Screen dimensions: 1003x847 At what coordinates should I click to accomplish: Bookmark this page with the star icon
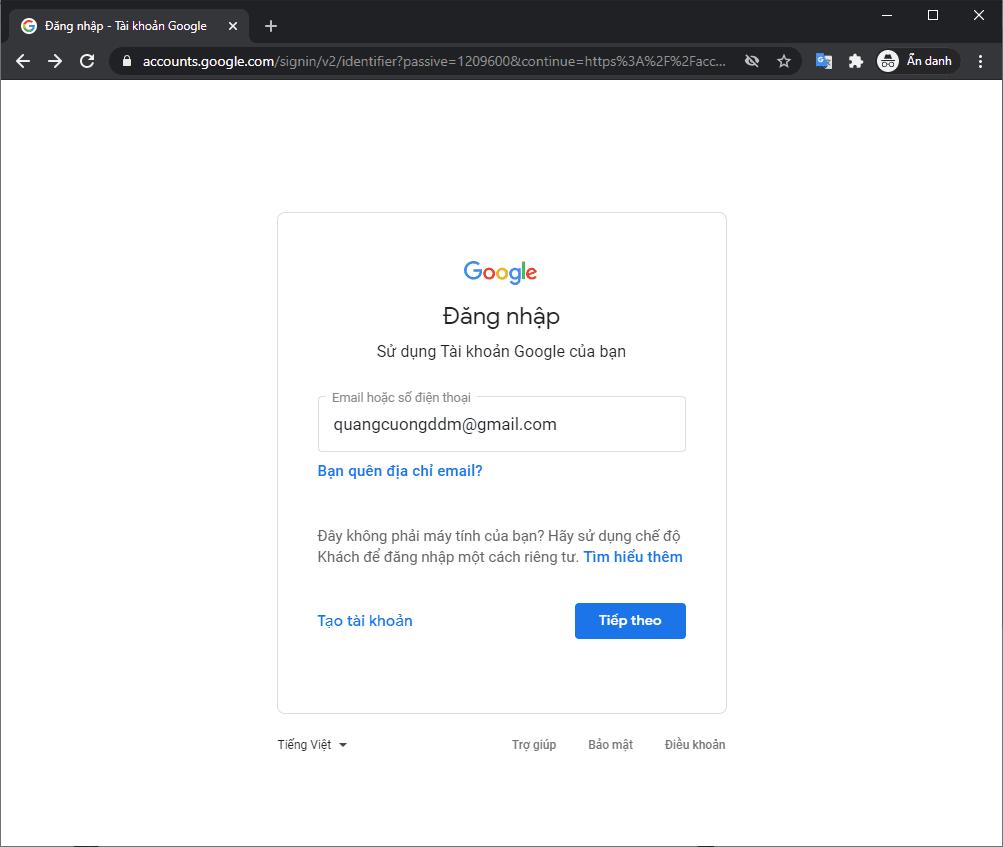point(784,61)
